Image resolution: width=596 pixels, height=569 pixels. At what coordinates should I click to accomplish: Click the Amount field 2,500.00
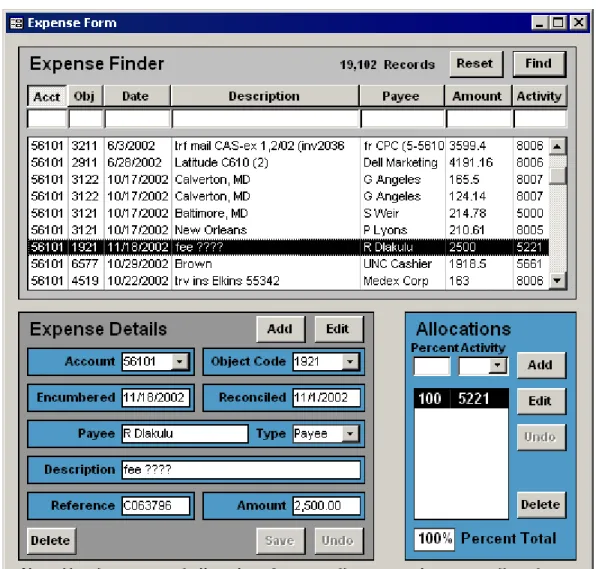coord(326,506)
